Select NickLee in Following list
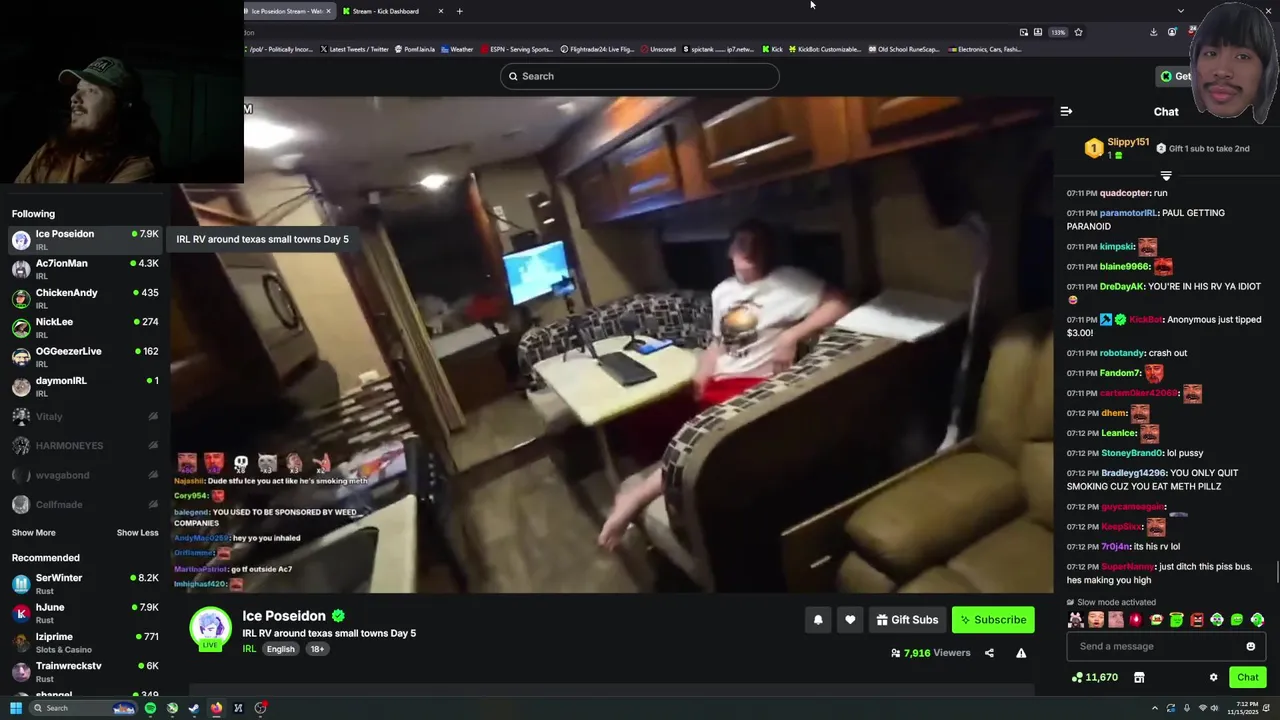This screenshot has height=720, width=1280. (85, 327)
